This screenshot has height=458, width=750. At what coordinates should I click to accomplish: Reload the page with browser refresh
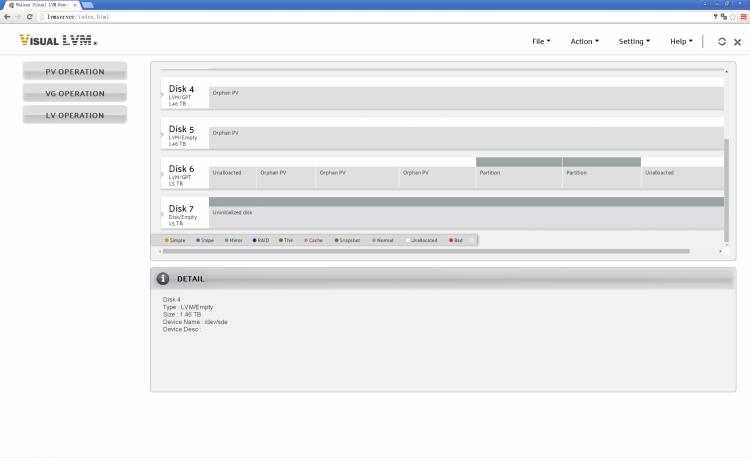click(x=30, y=16)
